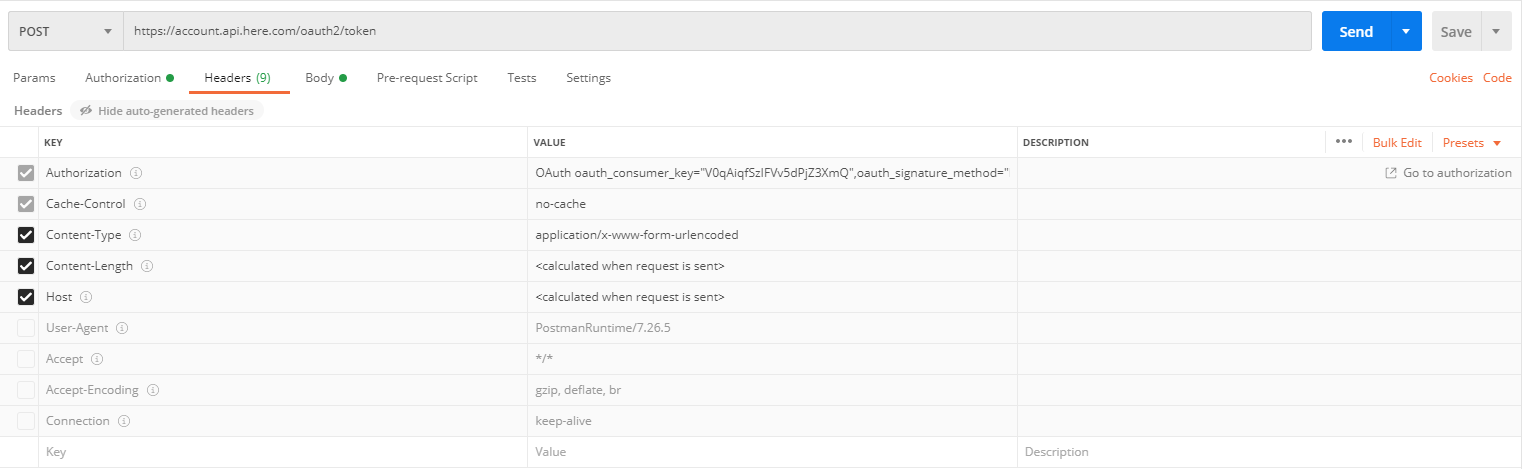Click the Send button
This screenshot has height=469, width=1522.
click(x=1356, y=32)
